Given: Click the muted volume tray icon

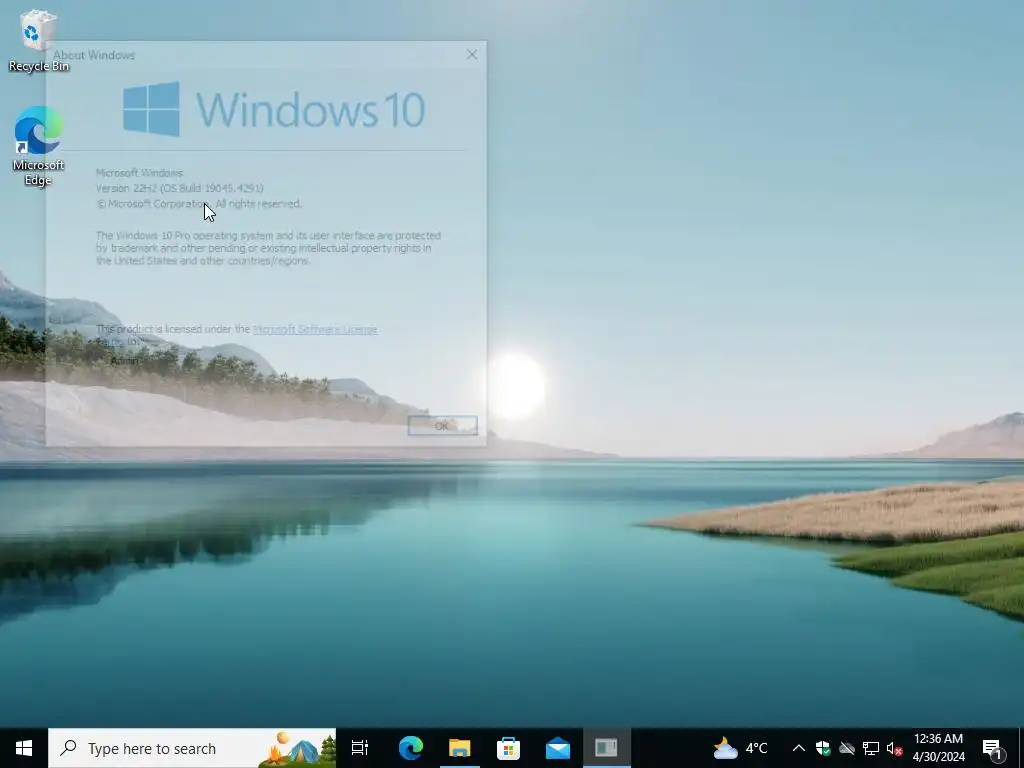Looking at the screenshot, I should tap(894, 748).
